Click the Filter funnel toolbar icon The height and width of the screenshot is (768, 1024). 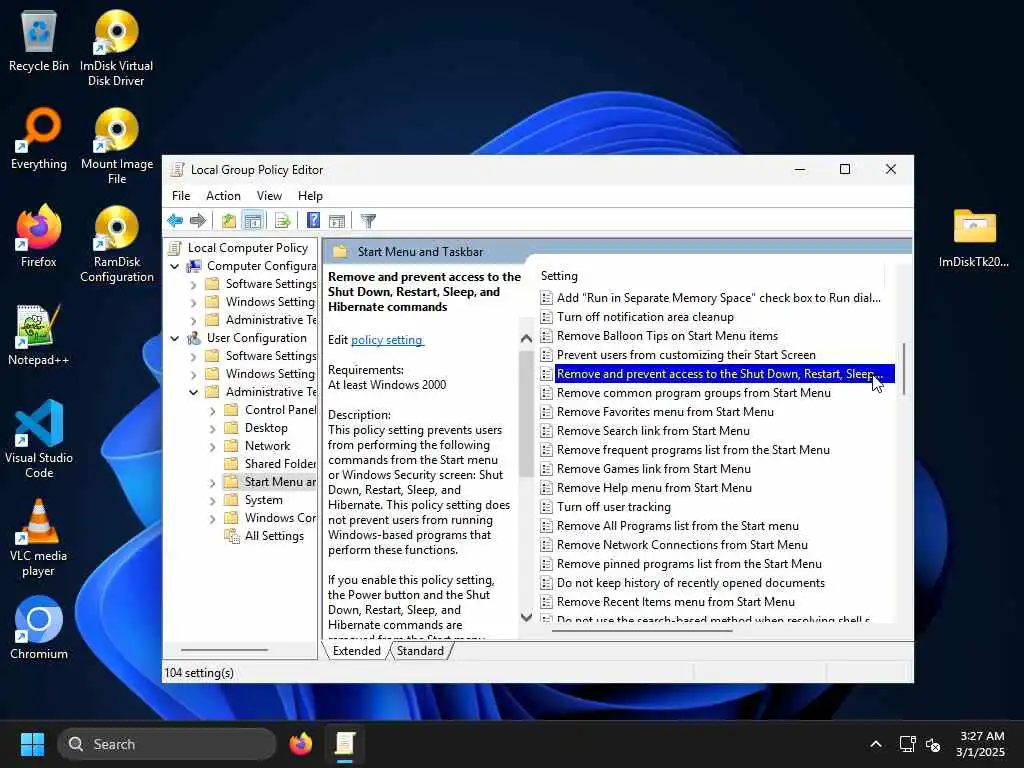pyautogui.click(x=368, y=221)
